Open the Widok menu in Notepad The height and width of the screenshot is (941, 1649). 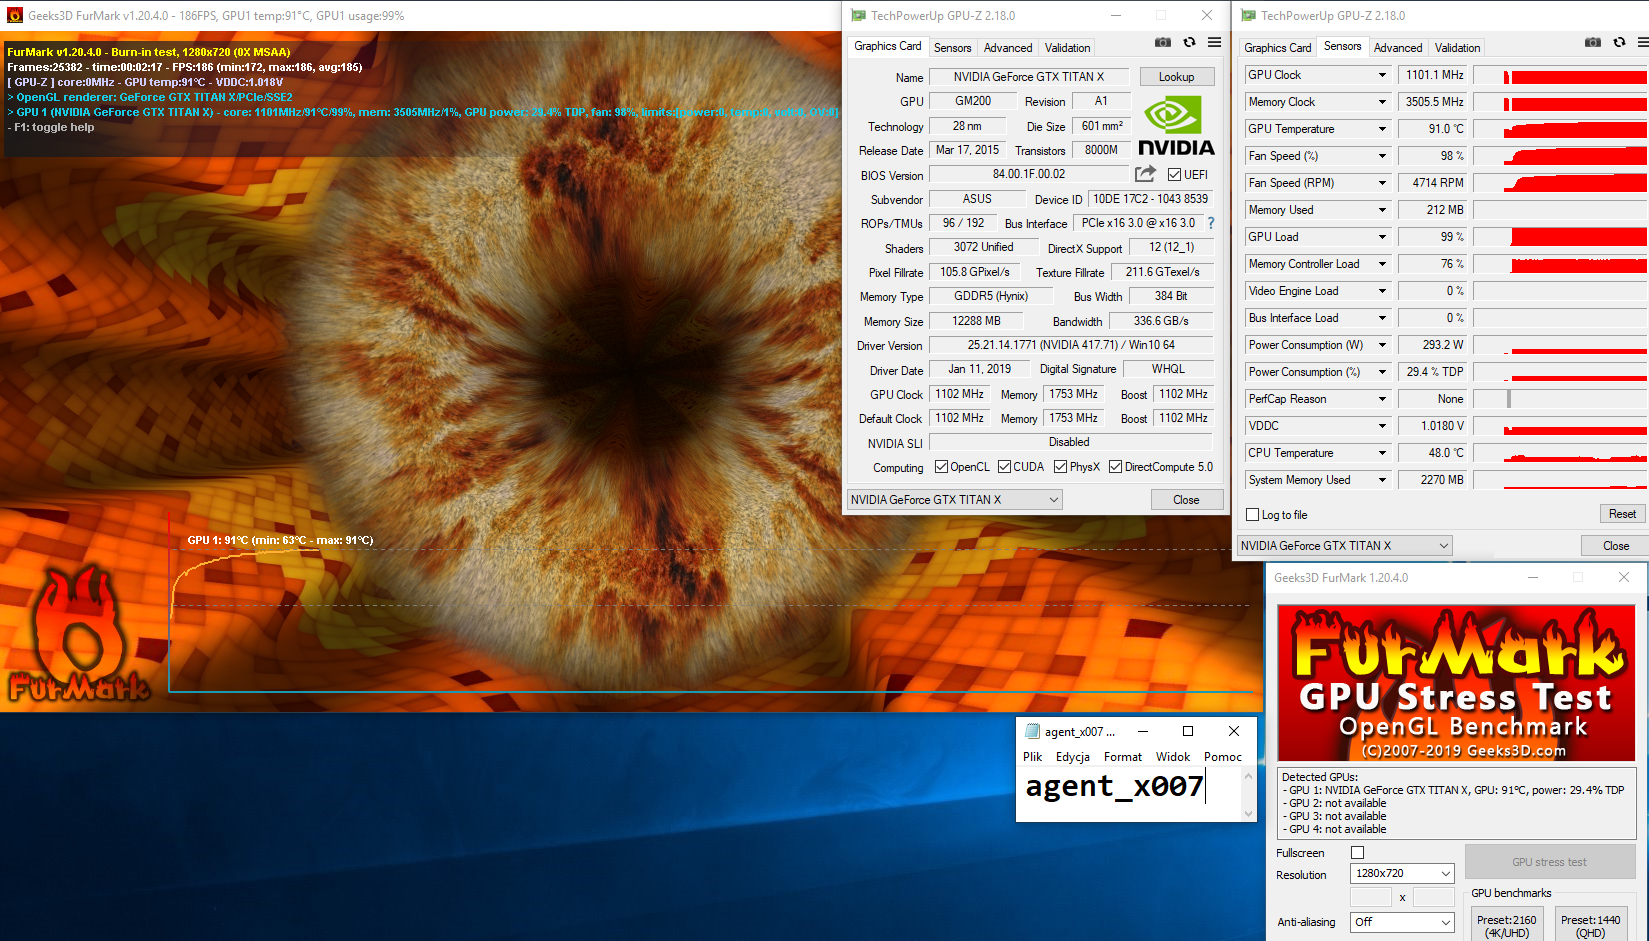click(1173, 757)
